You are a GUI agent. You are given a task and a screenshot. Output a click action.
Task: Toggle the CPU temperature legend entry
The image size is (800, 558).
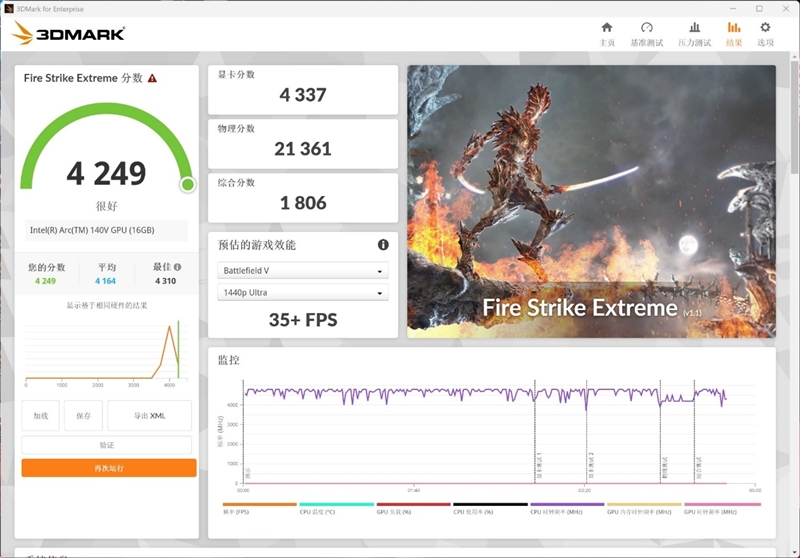(336, 509)
